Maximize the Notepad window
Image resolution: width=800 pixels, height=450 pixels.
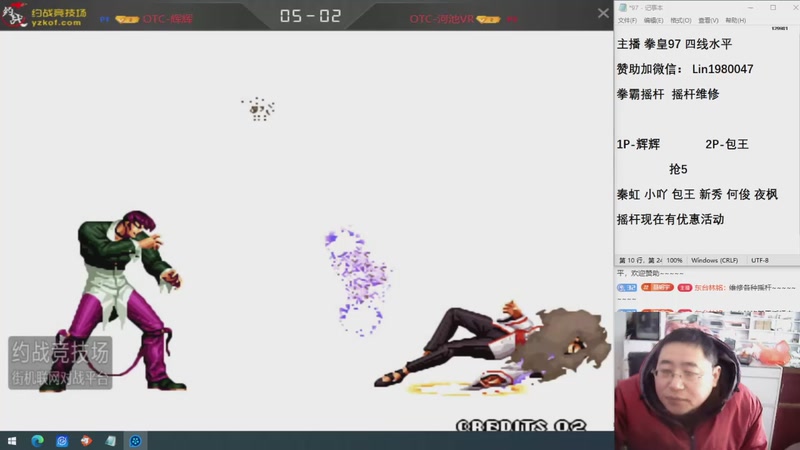click(773, 8)
